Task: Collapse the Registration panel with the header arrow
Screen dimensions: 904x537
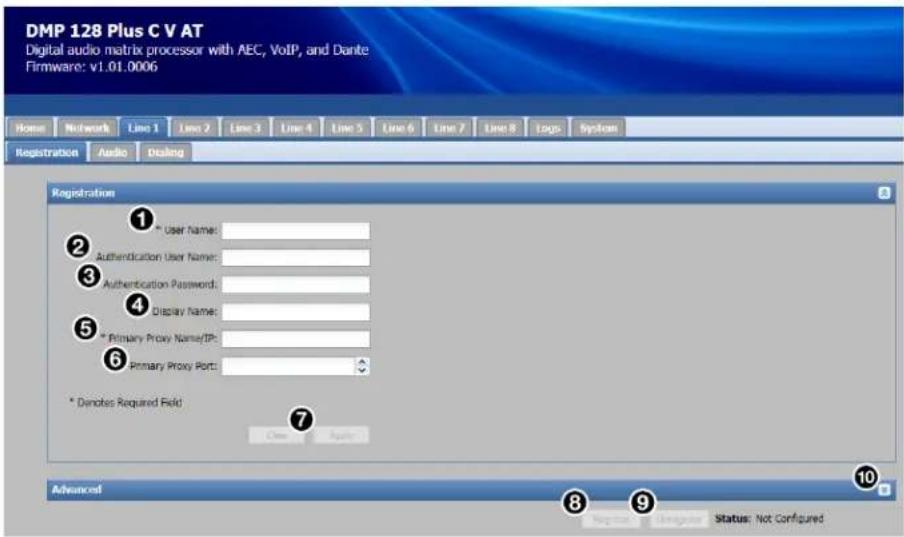Action: 884,193
